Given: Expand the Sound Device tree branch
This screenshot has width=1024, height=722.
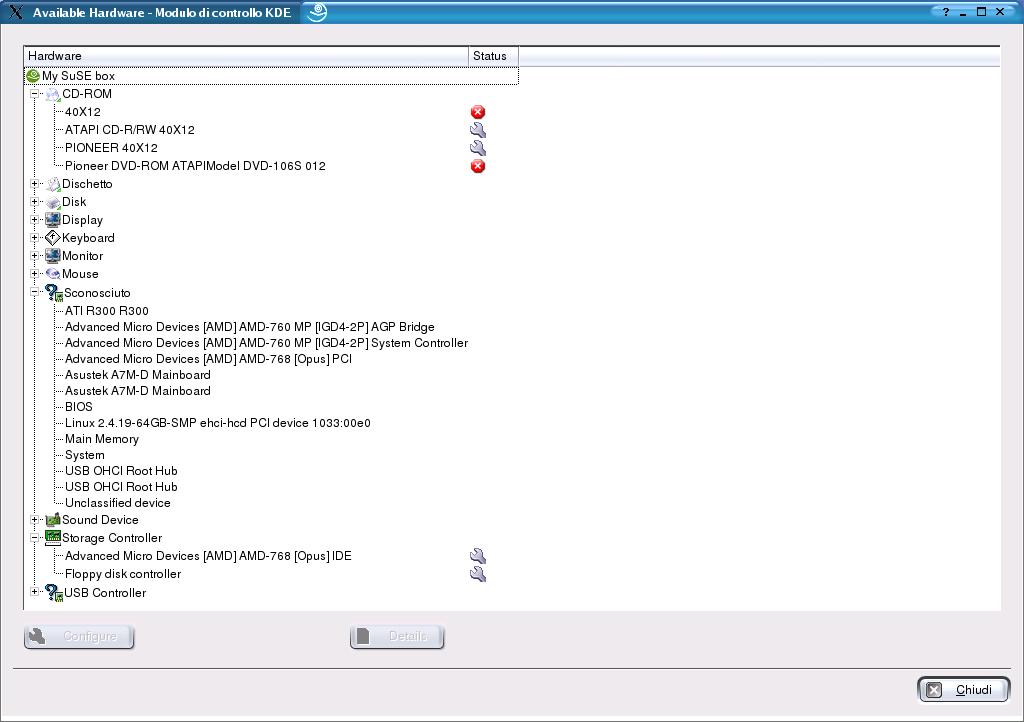Looking at the screenshot, I should tap(35, 520).
